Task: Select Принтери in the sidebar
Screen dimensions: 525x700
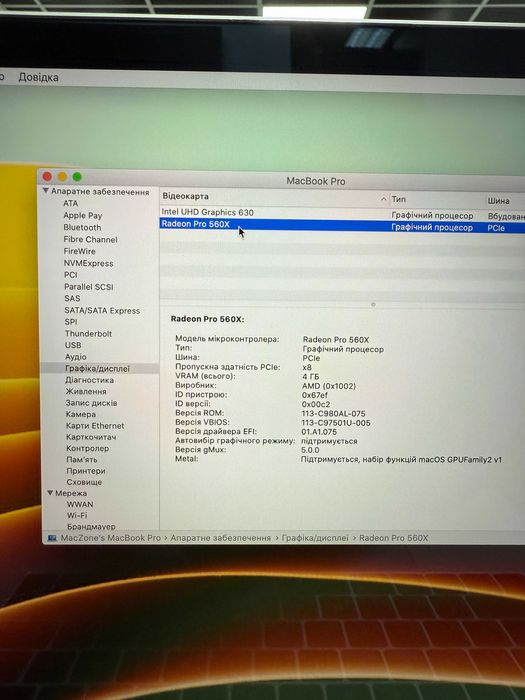Action: 86,471
